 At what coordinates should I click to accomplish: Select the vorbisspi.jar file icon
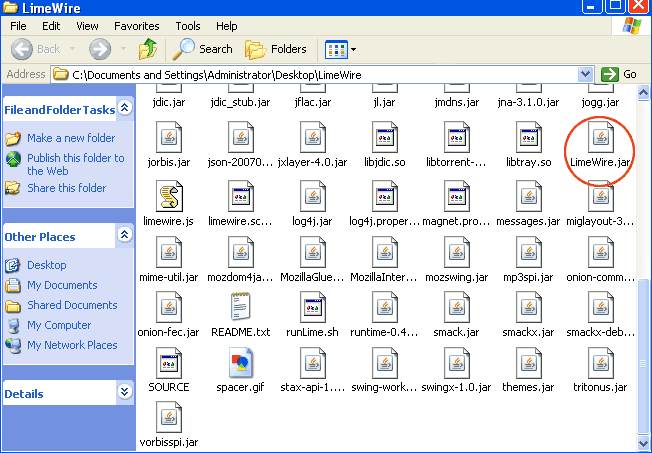[x=168, y=419]
